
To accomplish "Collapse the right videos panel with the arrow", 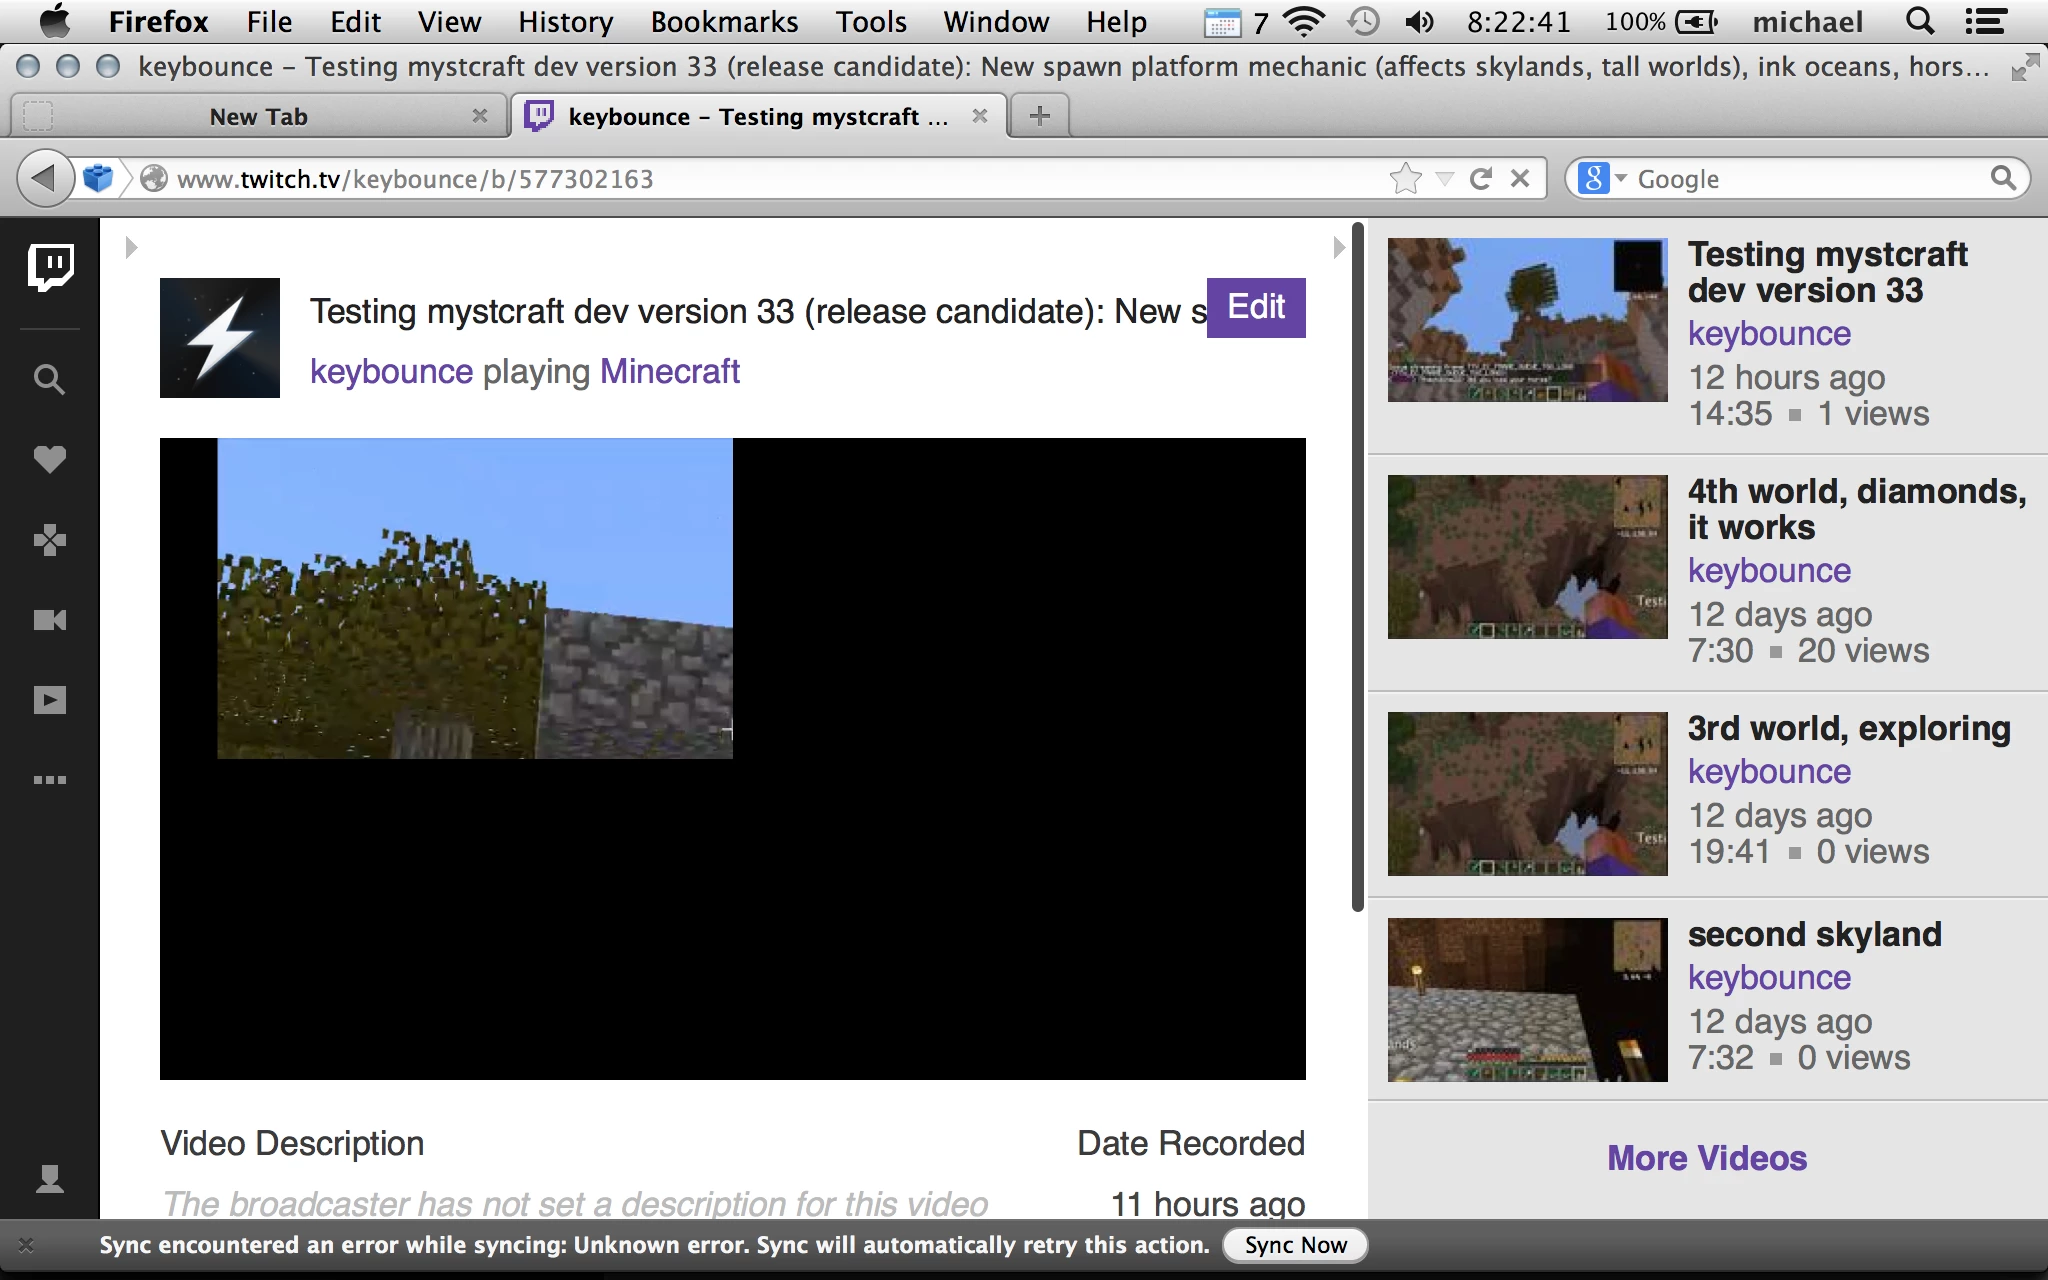I will point(1339,247).
